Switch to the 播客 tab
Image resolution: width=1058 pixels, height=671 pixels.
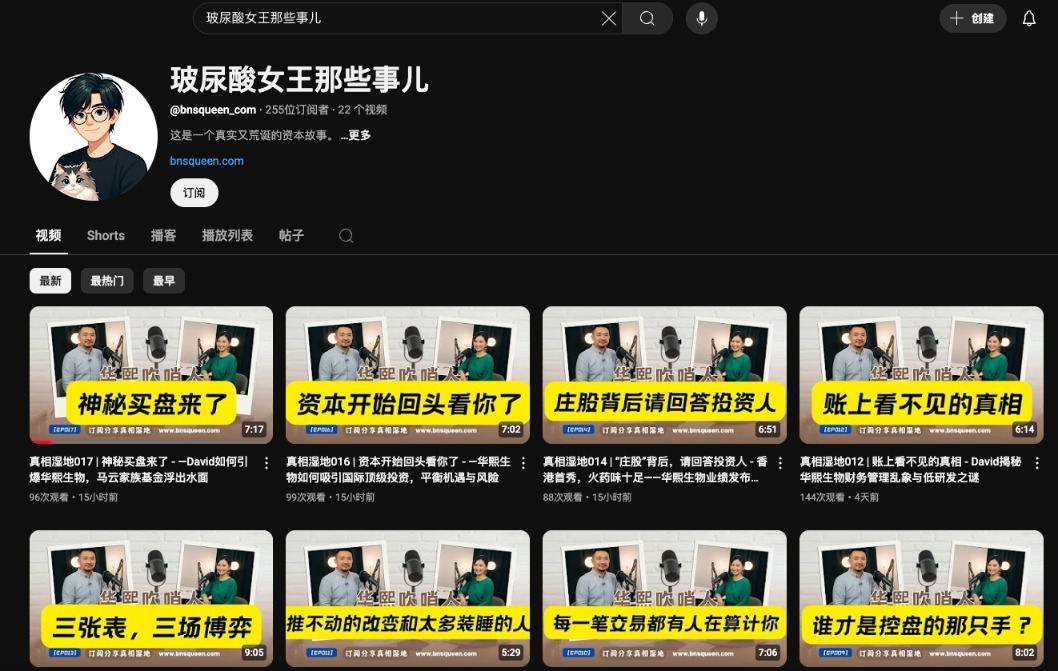163,236
